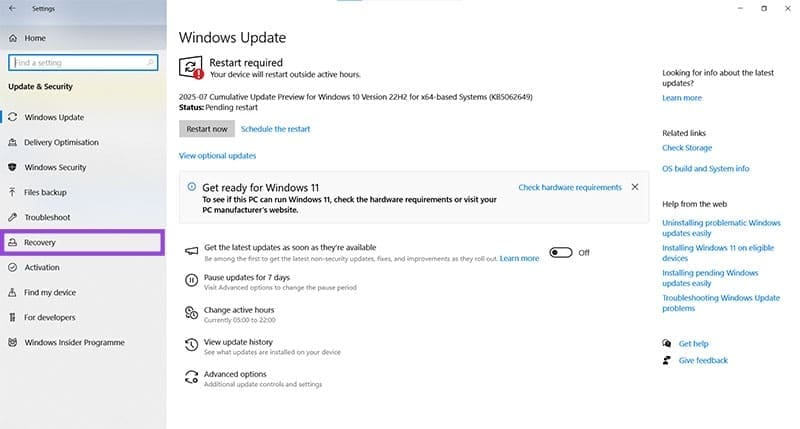Click the View update history clock icon
Image resolution: width=800 pixels, height=429 pixels.
[191, 345]
